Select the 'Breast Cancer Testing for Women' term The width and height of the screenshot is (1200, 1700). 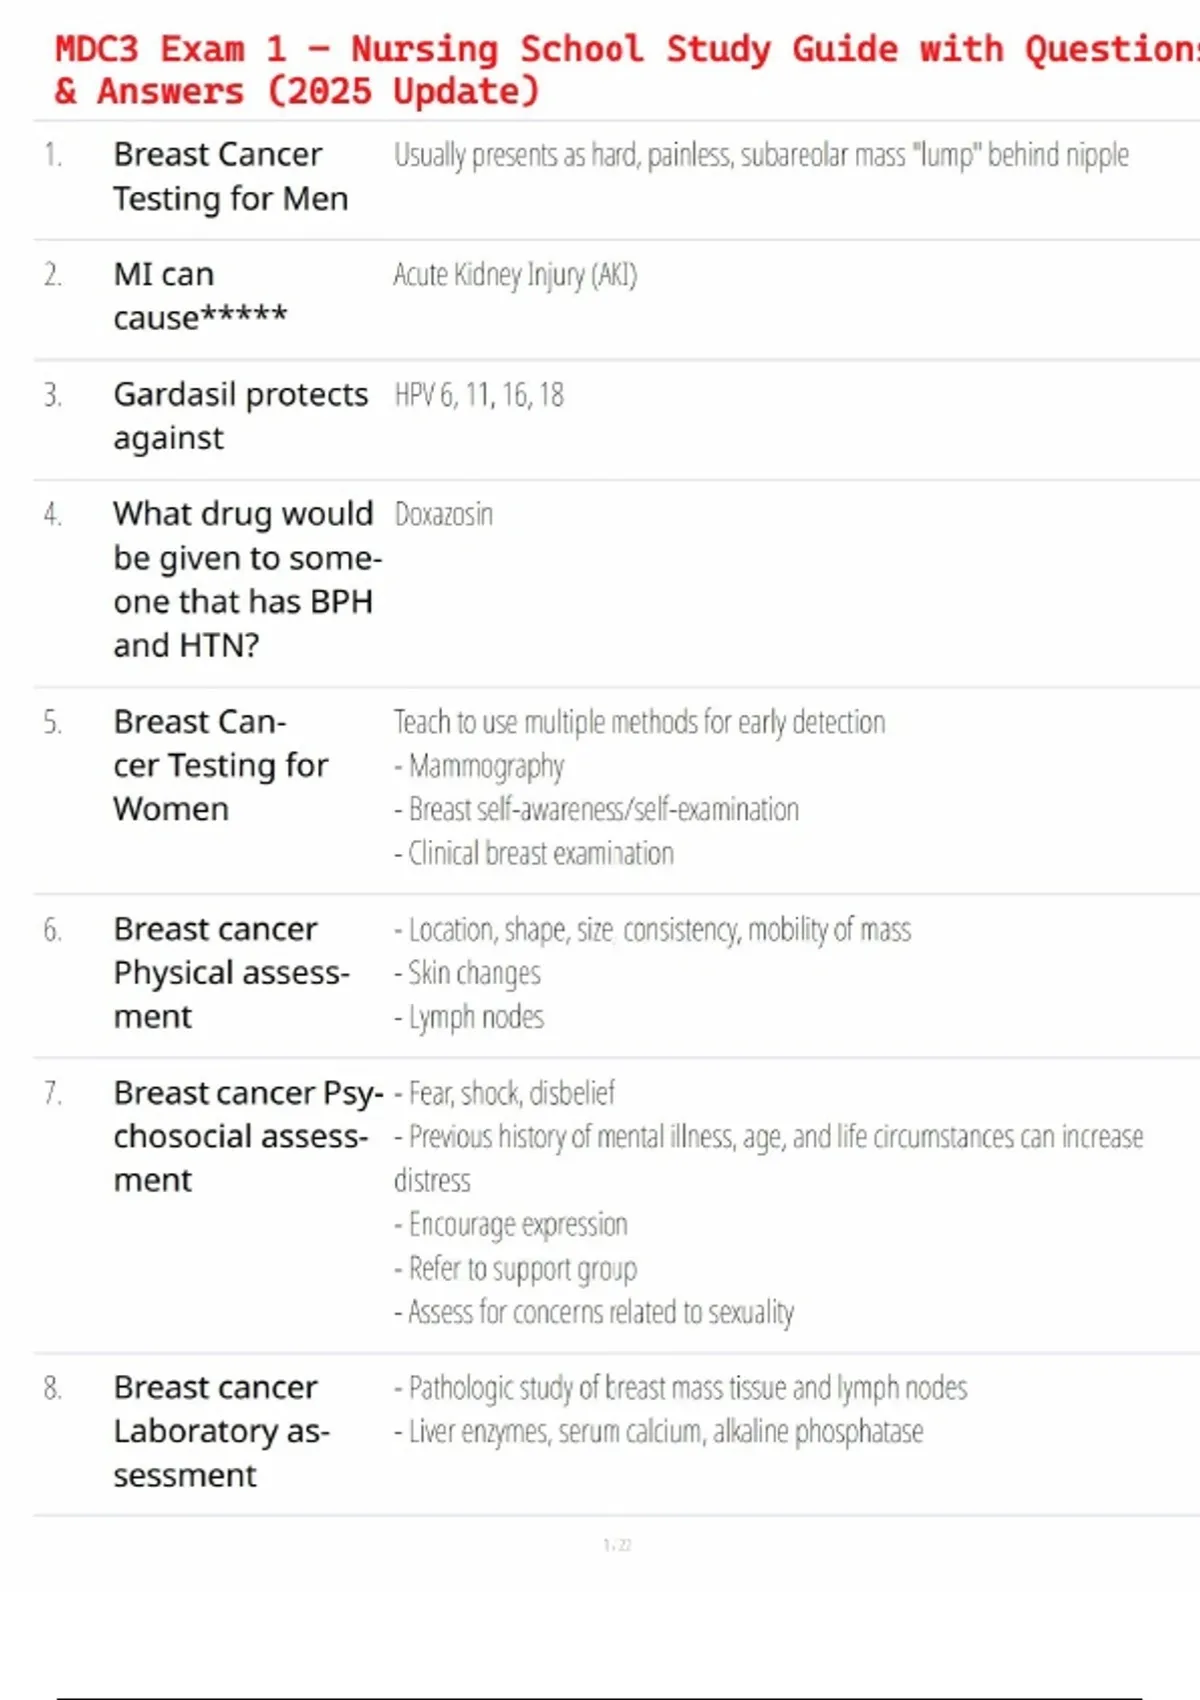[x=220, y=765]
